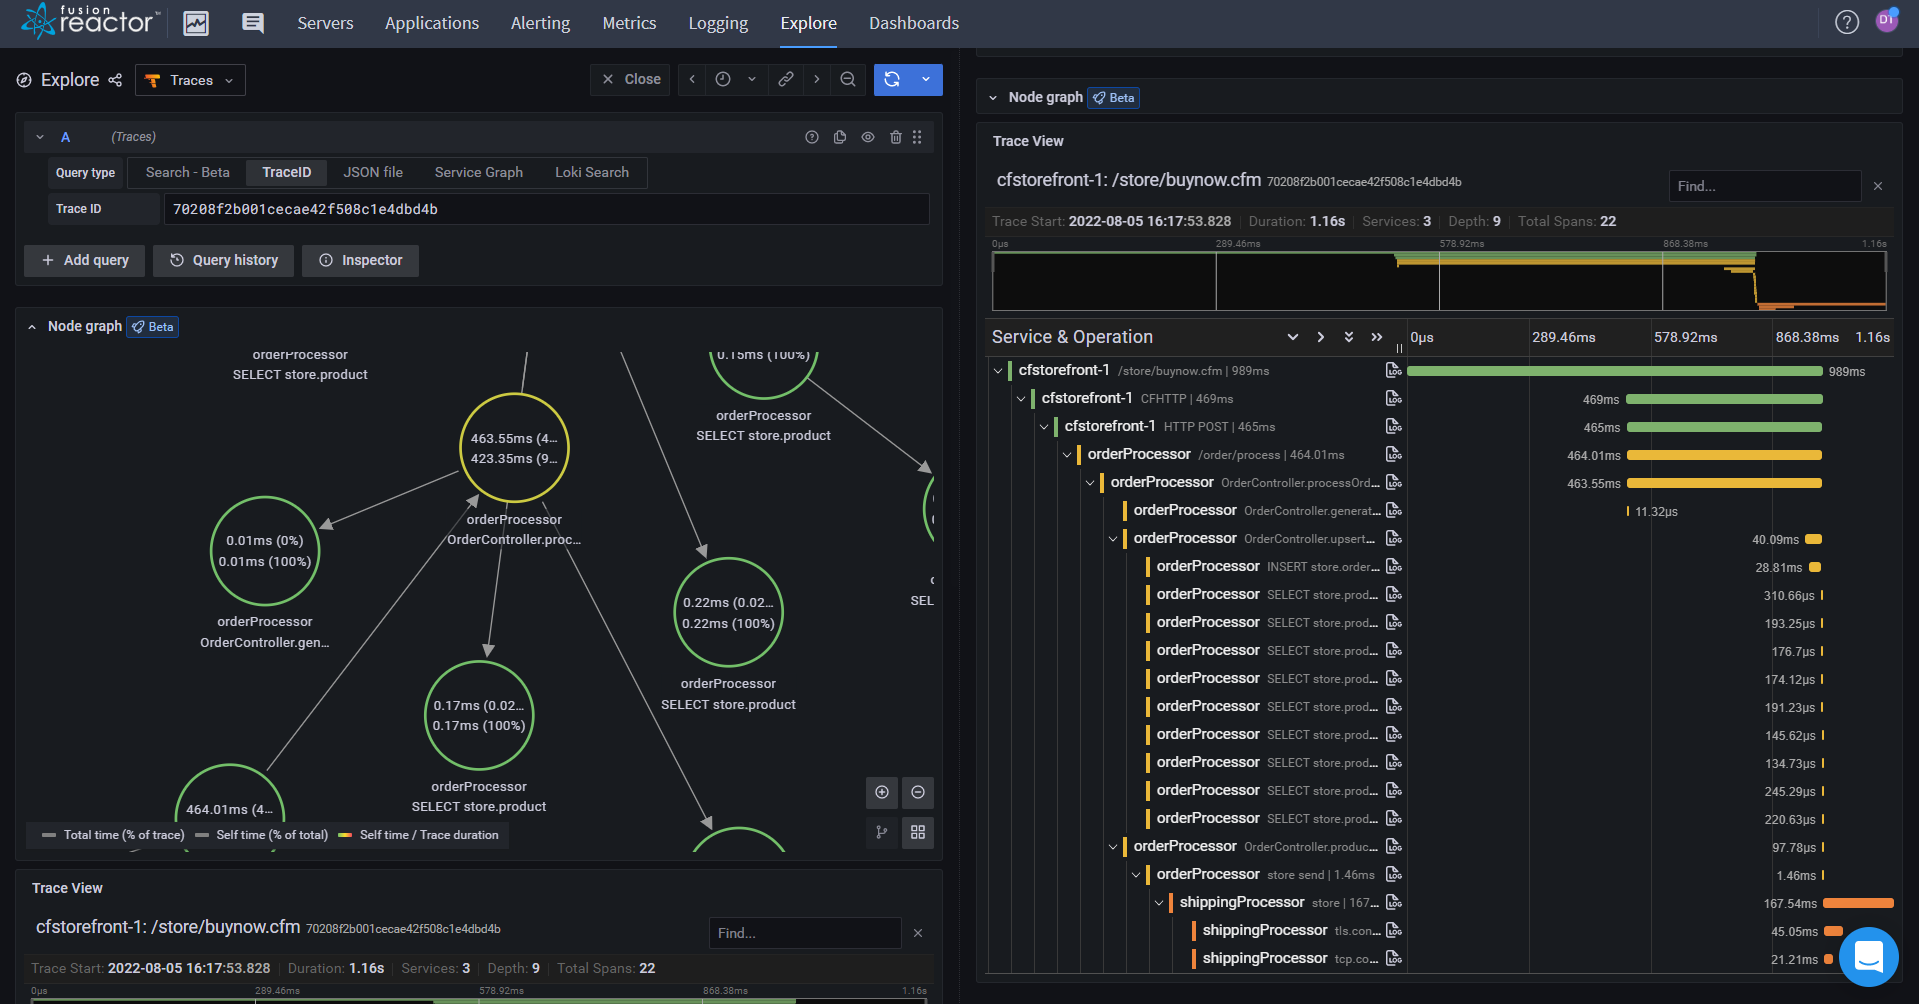The width and height of the screenshot is (1919, 1004).
Task: Toggle query A visibility eye icon
Action: pos(868,137)
